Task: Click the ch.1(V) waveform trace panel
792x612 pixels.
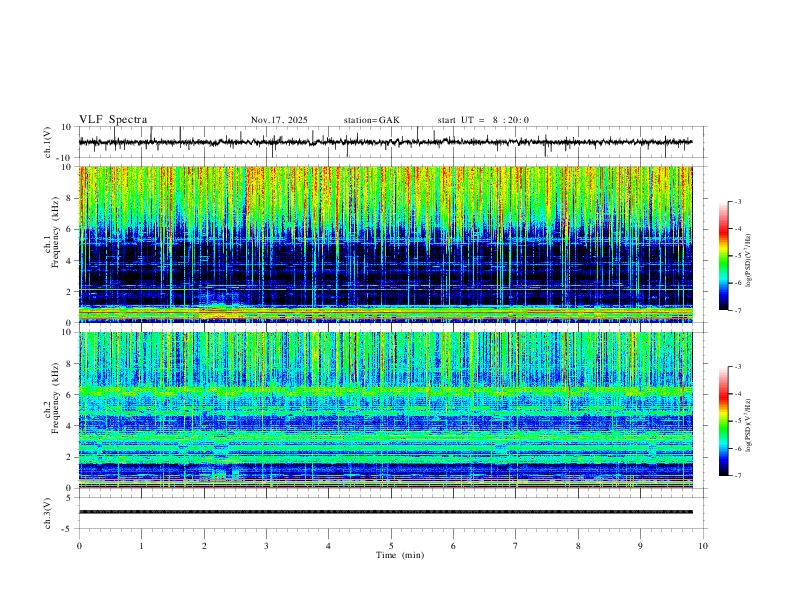Action: [x=392, y=142]
